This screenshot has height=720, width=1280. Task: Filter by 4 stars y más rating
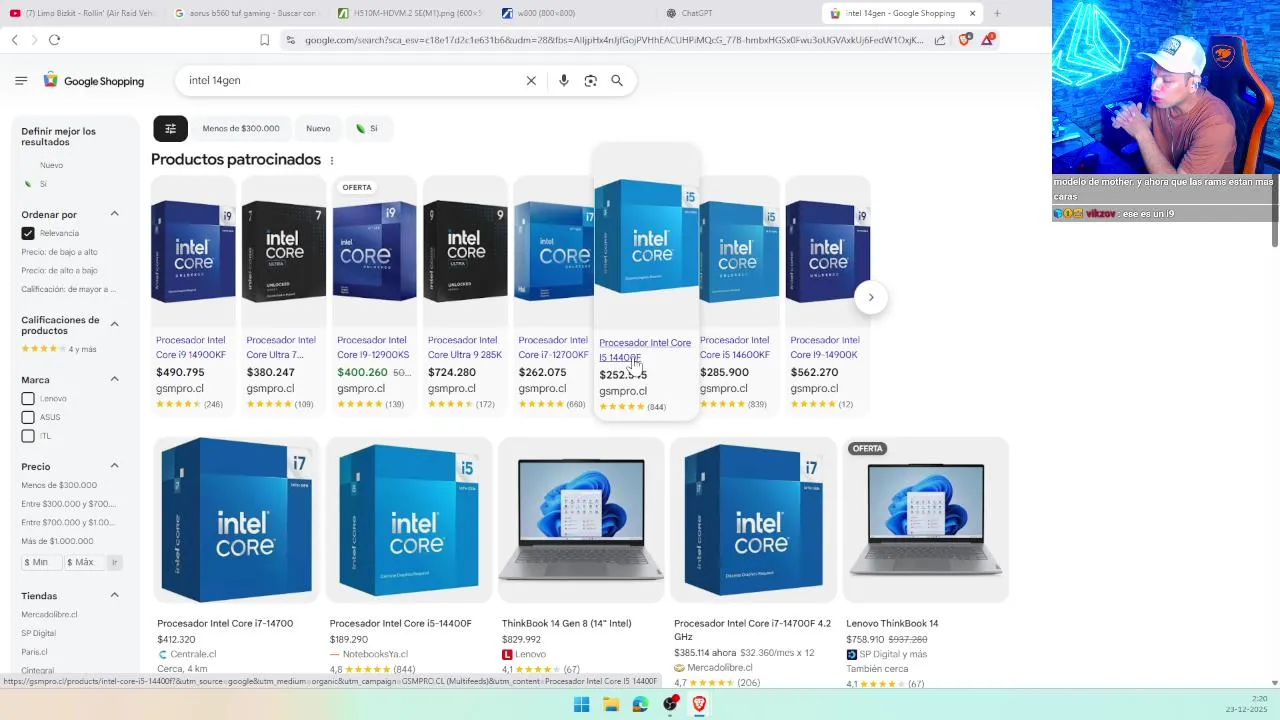(59, 349)
